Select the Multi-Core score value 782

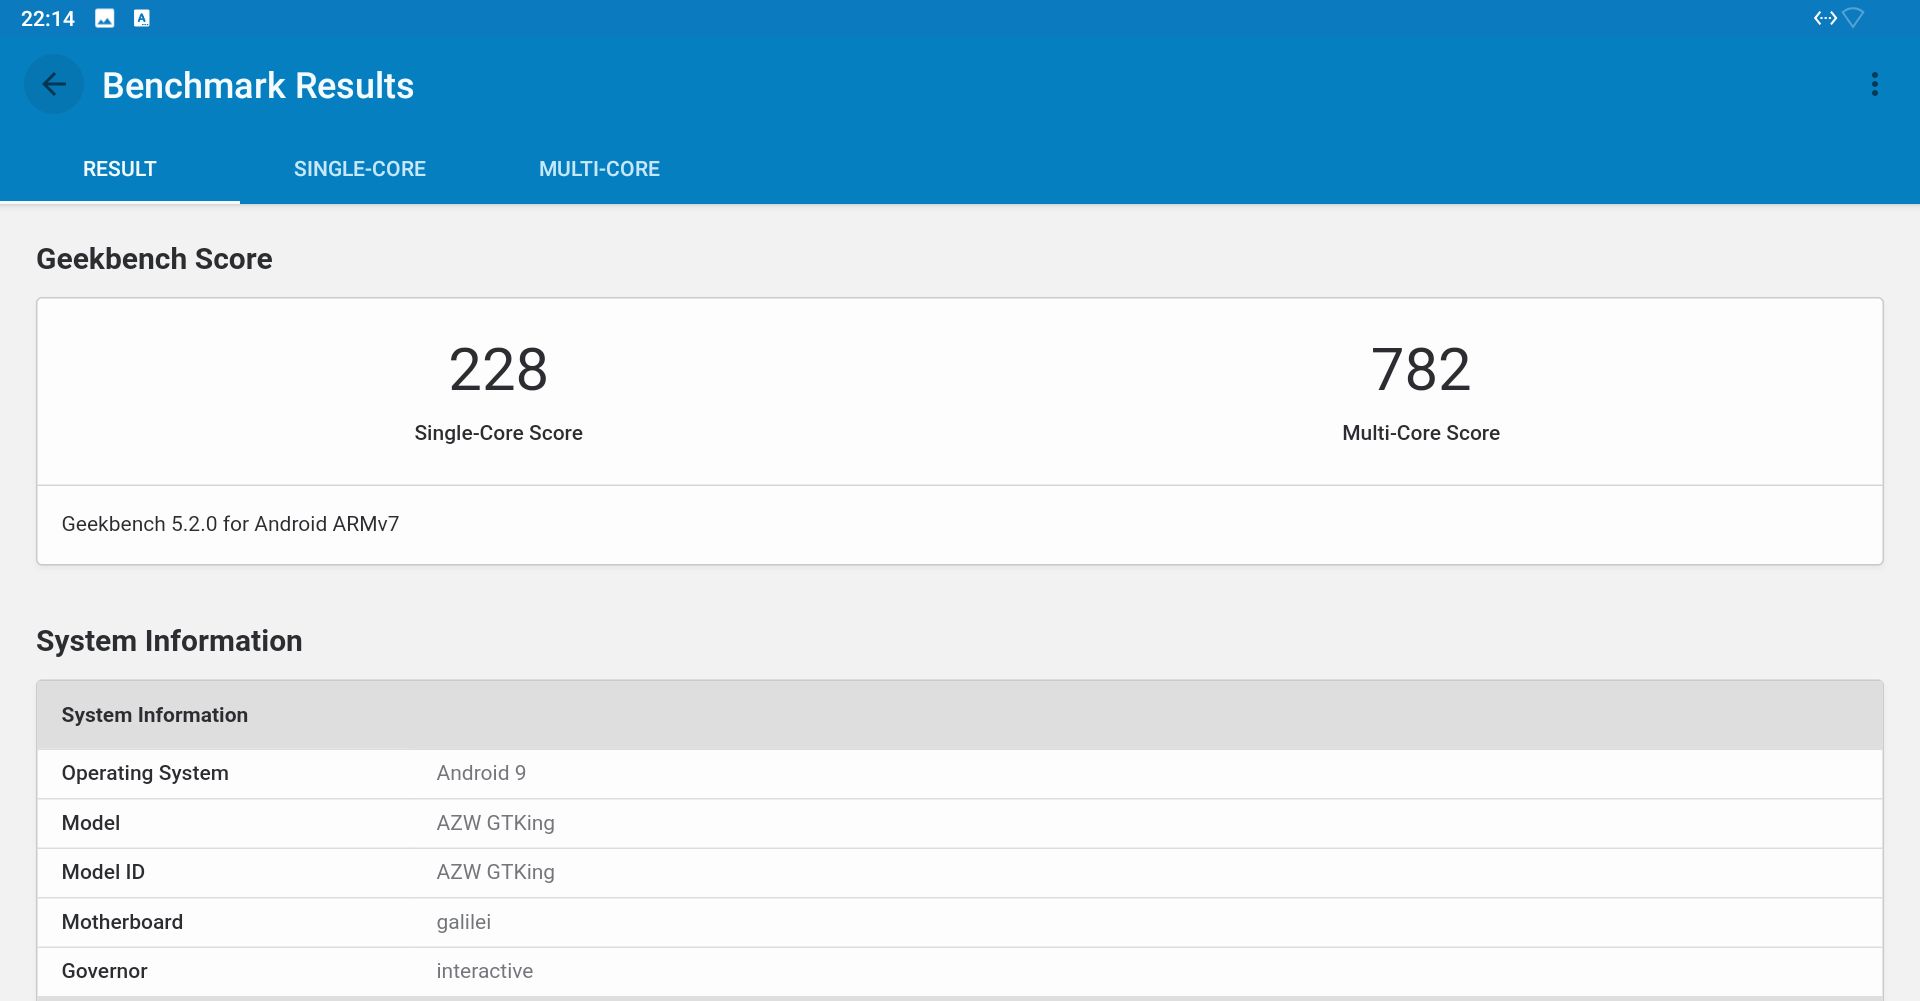pos(1421,369)
